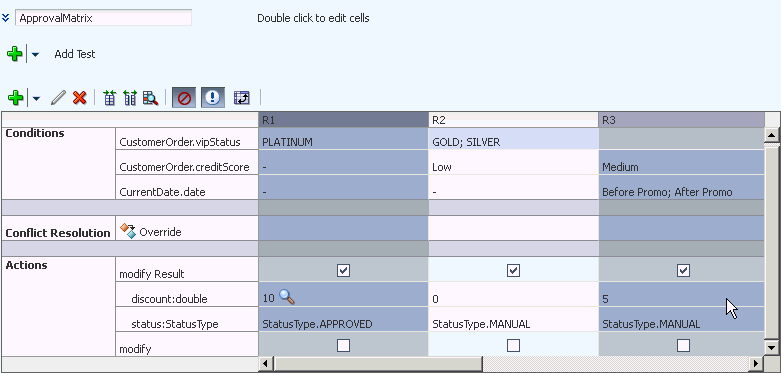Image resolution: width=781 pixels, height=373 pixels.
Task: Toggle the blue exclamation icon
Action: pos(213,98)
